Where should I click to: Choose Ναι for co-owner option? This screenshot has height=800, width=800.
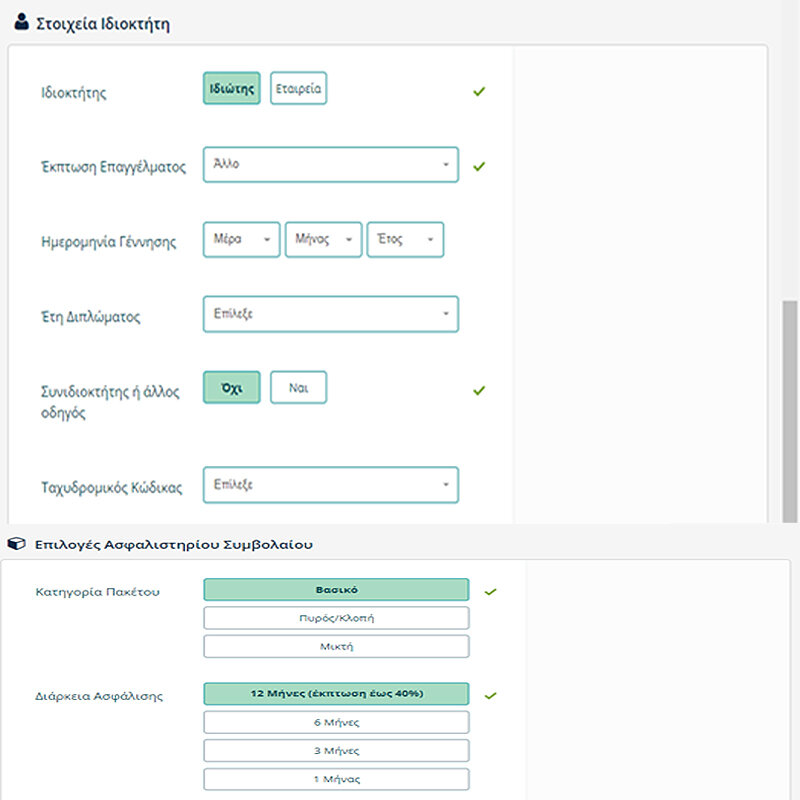coord(298,387)
